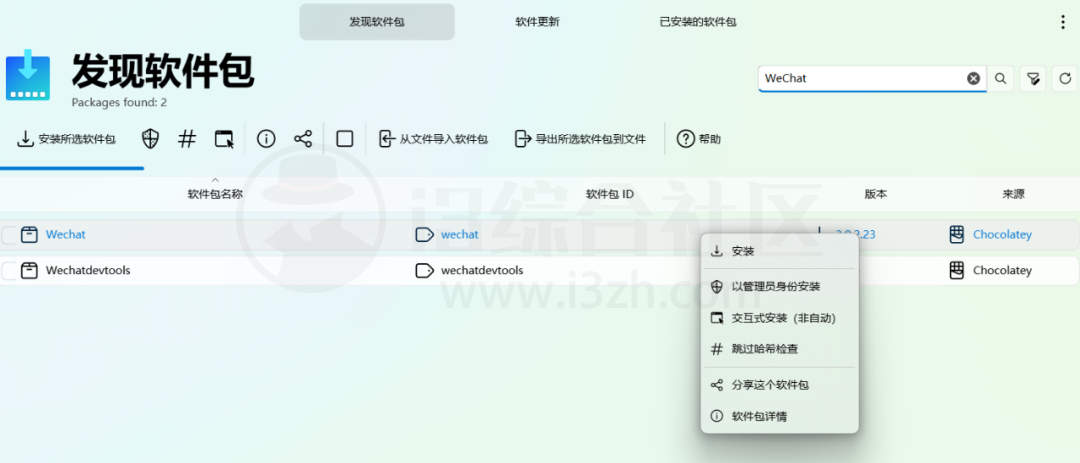The height and width of the screenshot is (463, 1080).
Task: Select the Wechatdevtools package name
Action: 87,271
